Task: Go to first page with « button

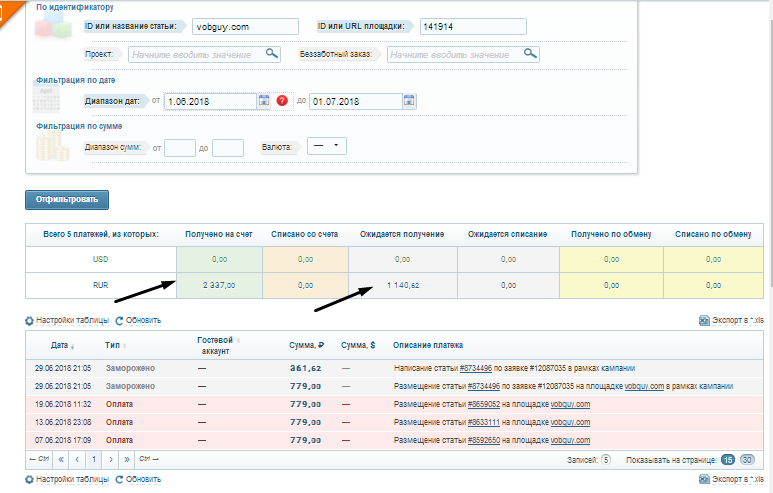Action: 61,459
